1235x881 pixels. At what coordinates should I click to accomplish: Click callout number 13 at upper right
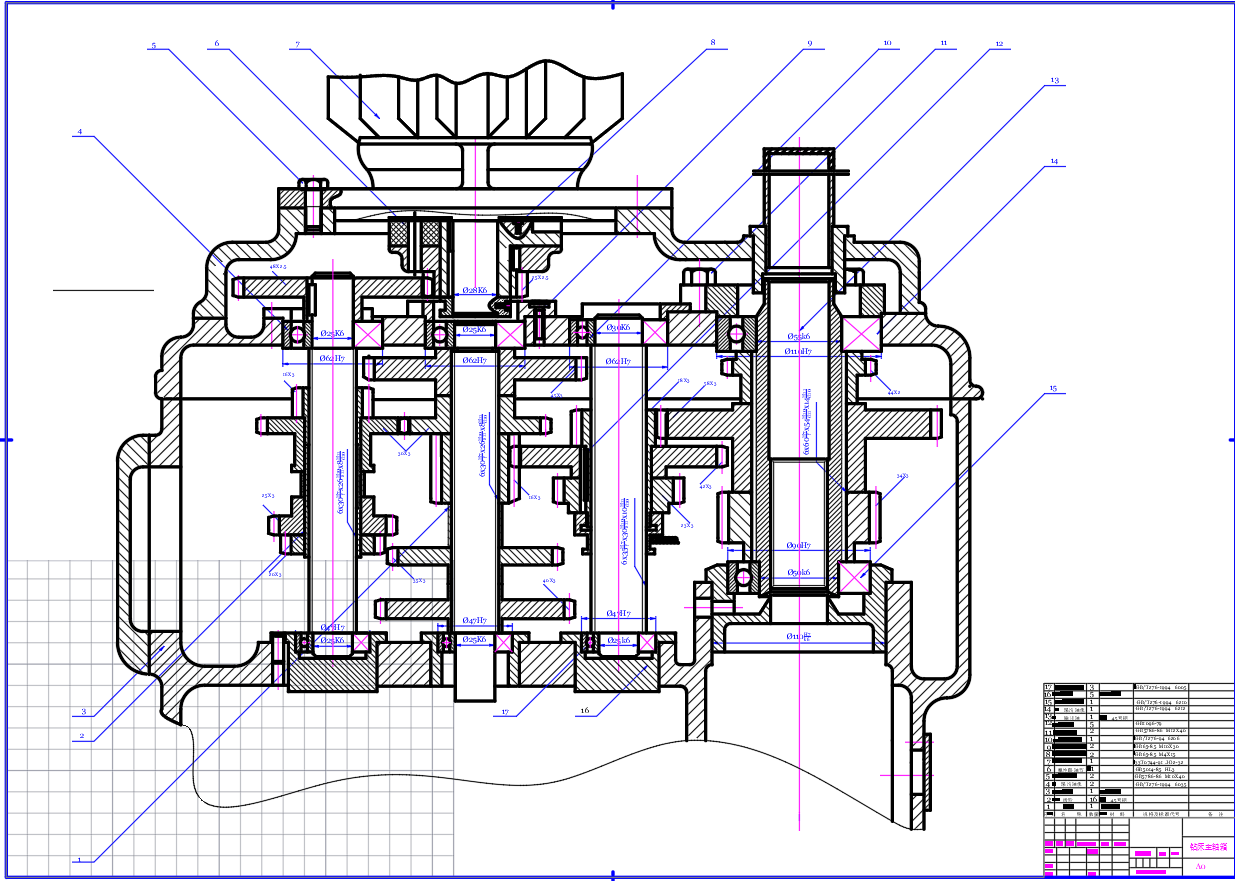[x=1053, y=79]
